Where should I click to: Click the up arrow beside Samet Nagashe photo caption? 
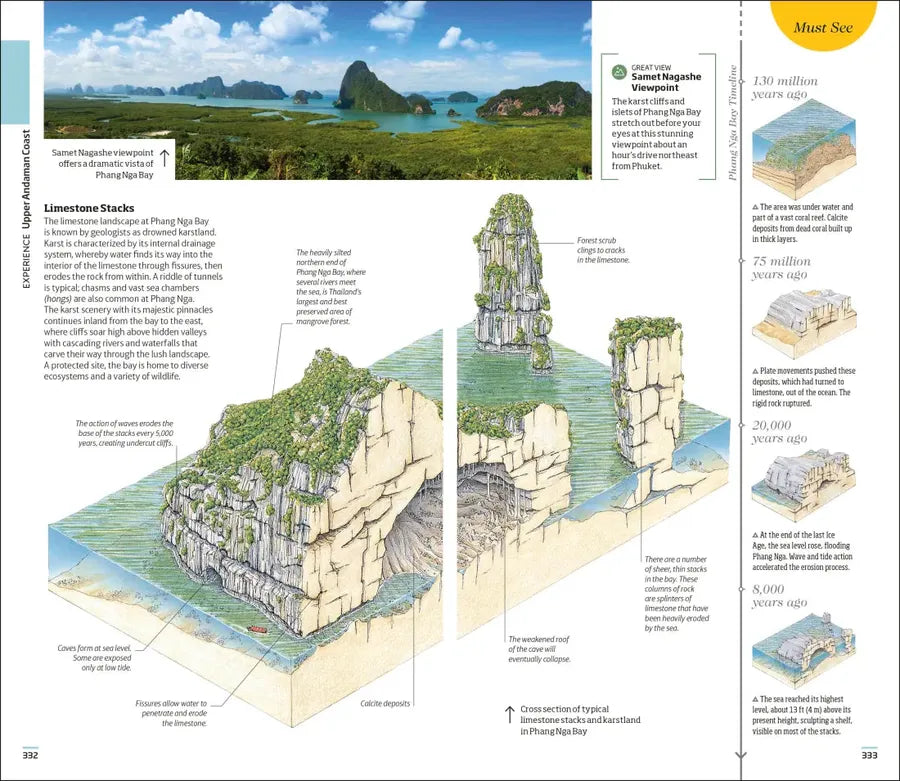[x=164, y=158]
